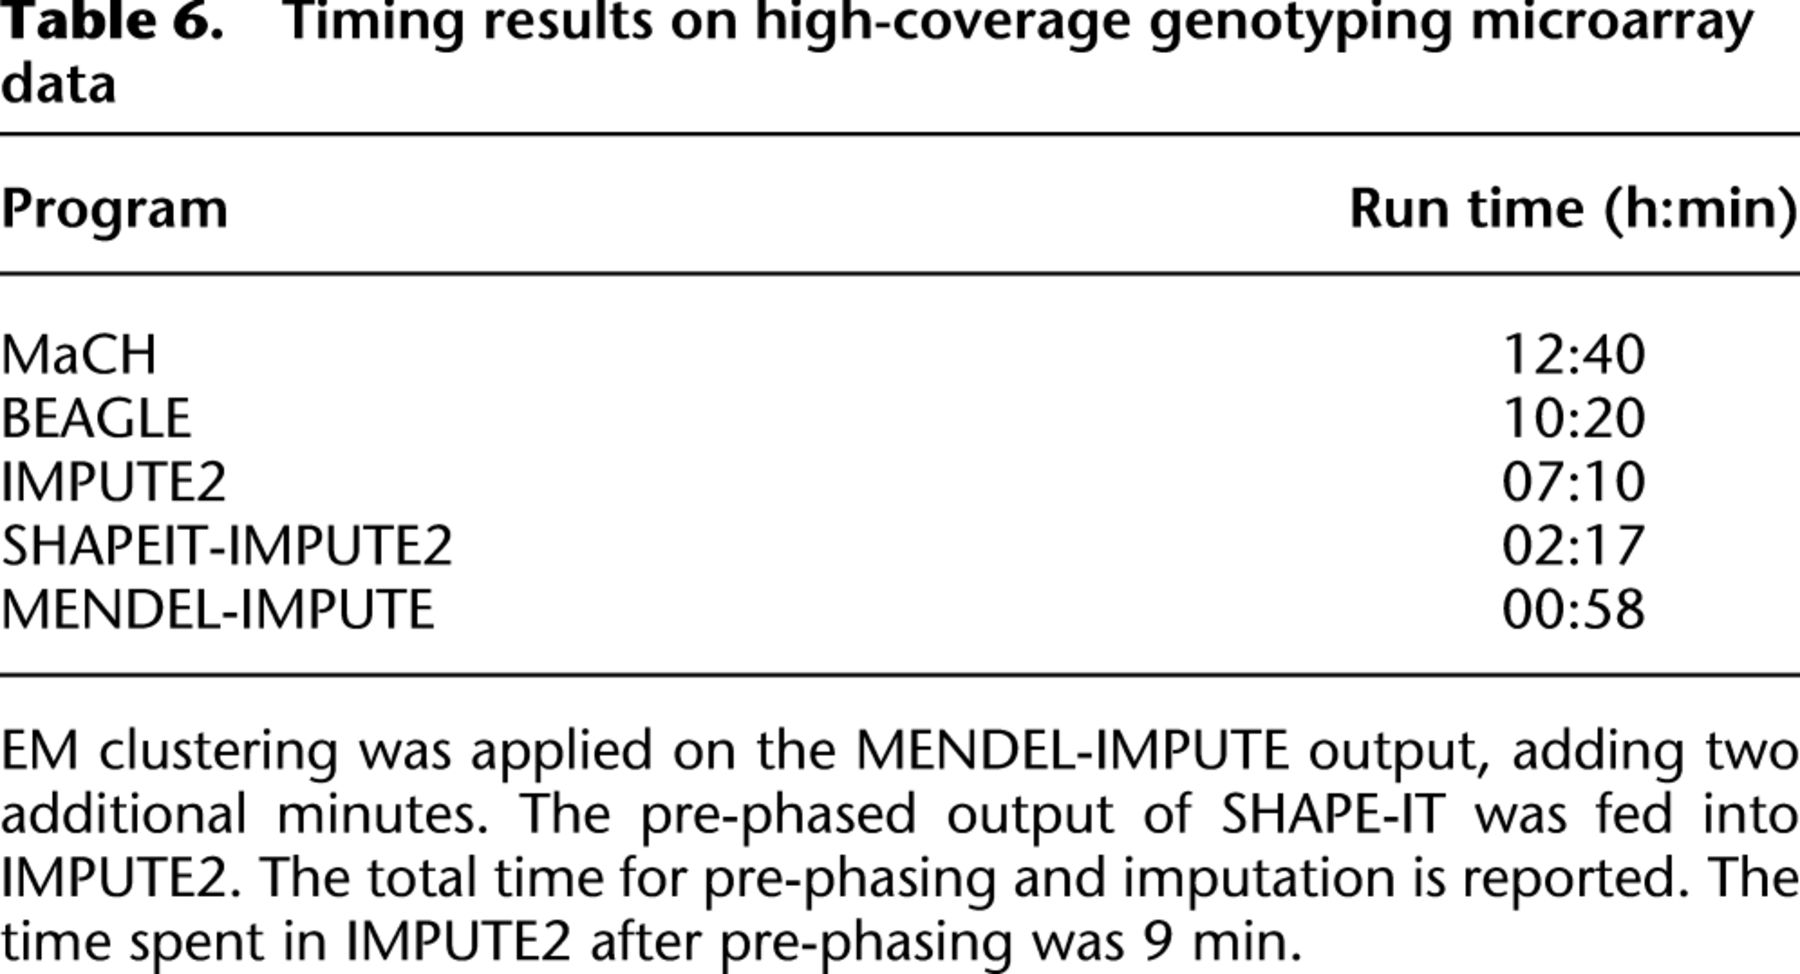Click 'EM clustering' in the footnote
1800x974 pixels.
point(169,752)
